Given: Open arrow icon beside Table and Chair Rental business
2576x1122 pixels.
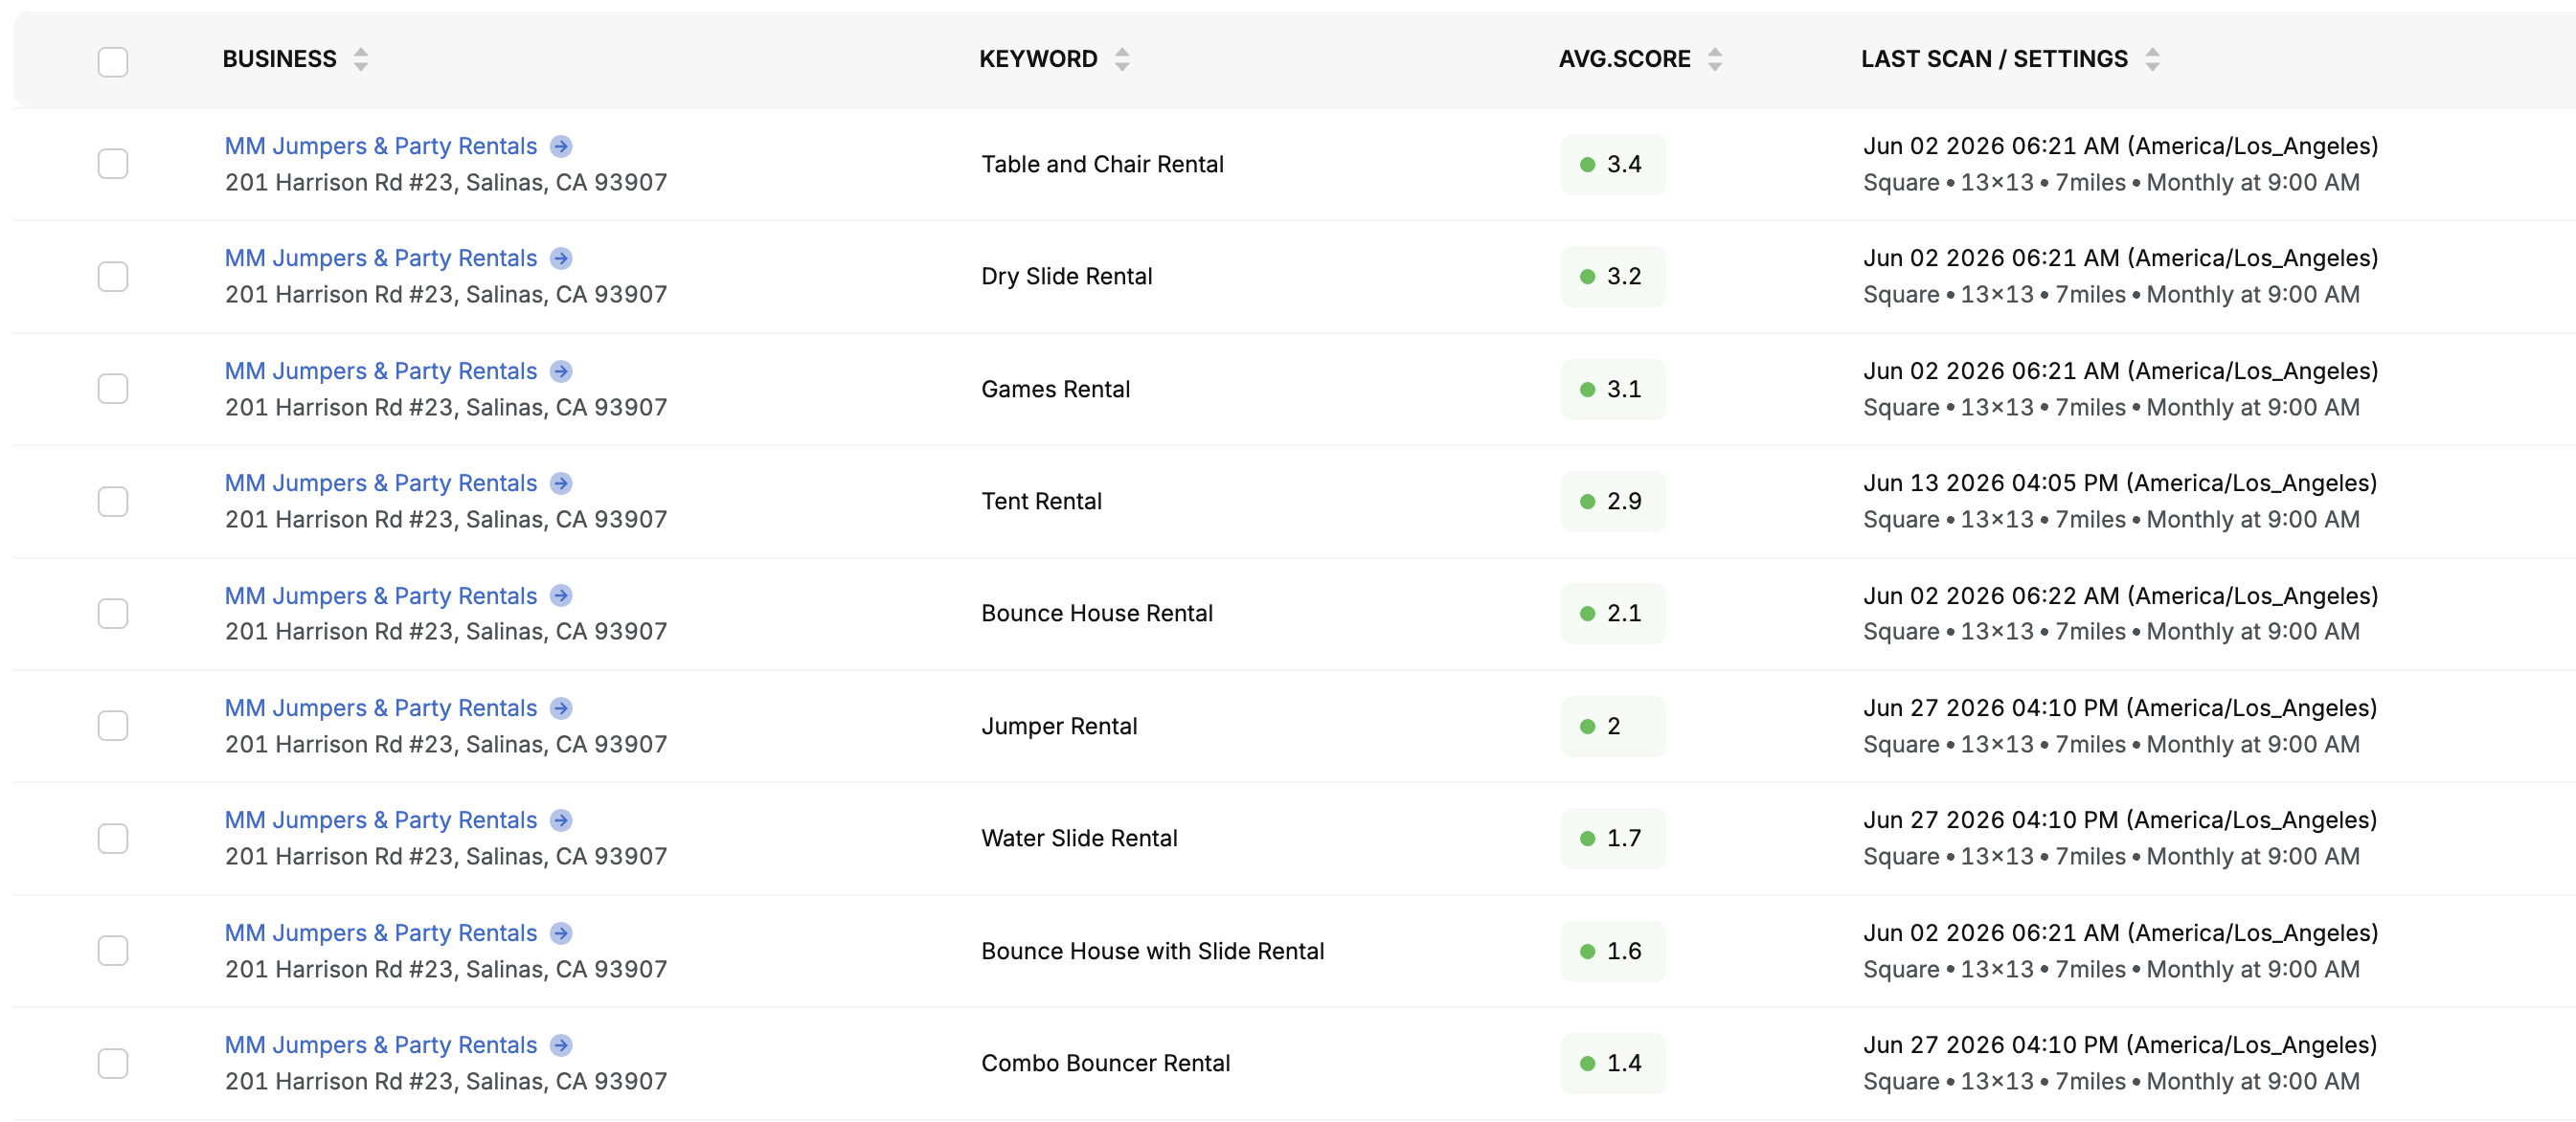Looking at the screenshot, I should click(x=561, y=146).
